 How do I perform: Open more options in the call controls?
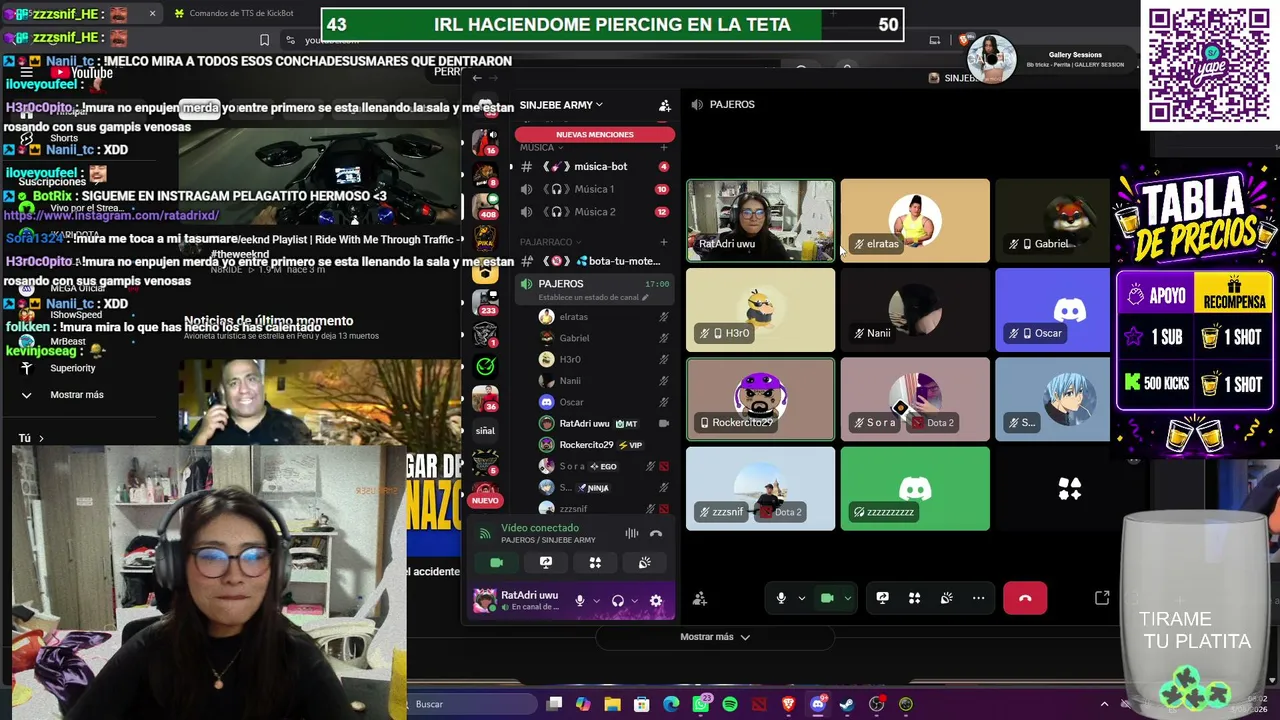coord(978,598)
